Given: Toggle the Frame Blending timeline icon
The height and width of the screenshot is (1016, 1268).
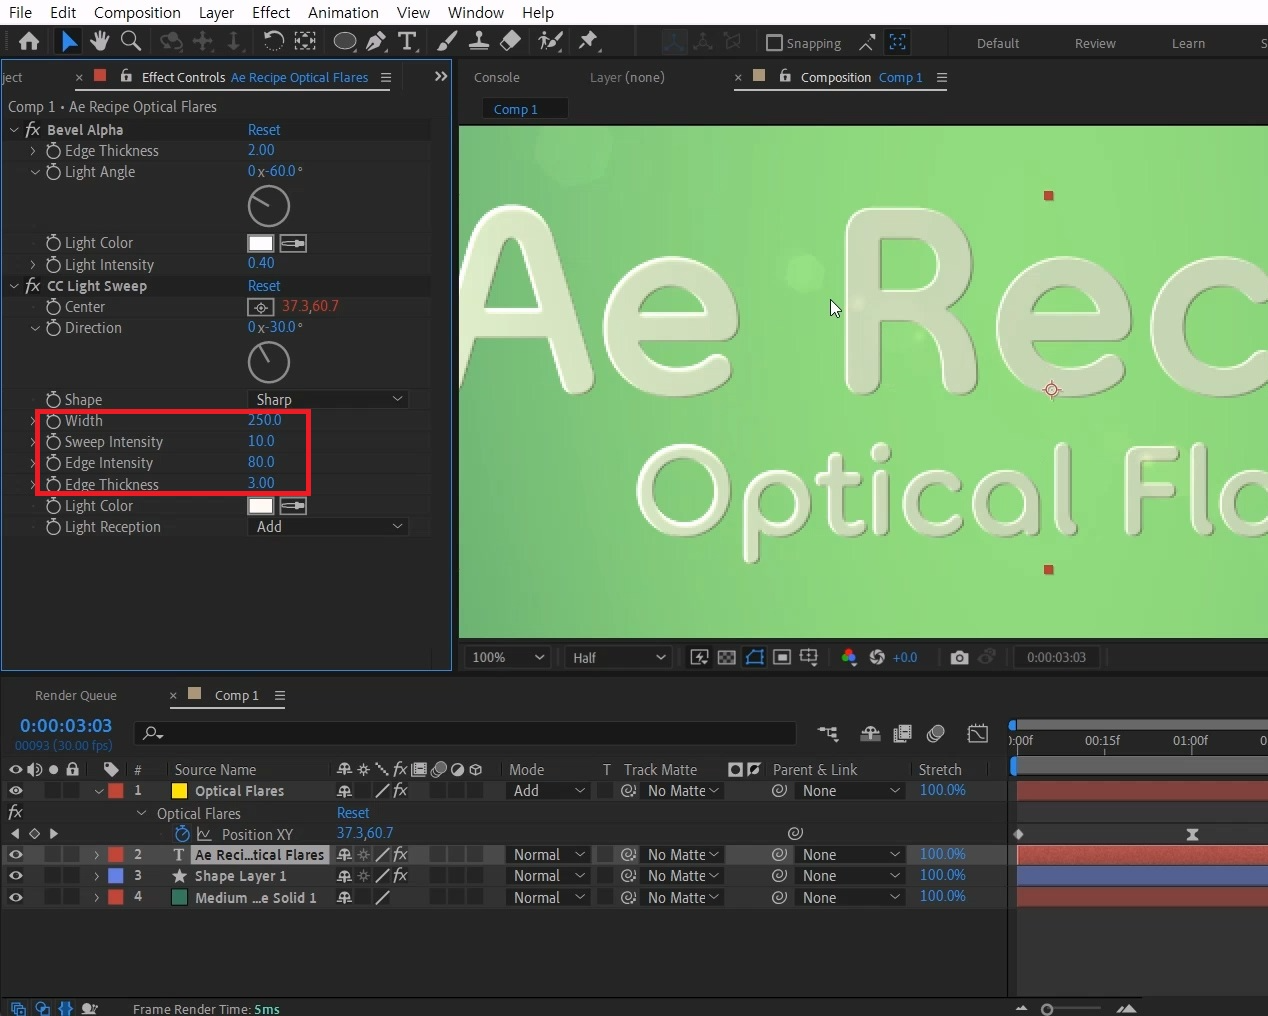Looking at the screenshot, I should coord(902,733).
